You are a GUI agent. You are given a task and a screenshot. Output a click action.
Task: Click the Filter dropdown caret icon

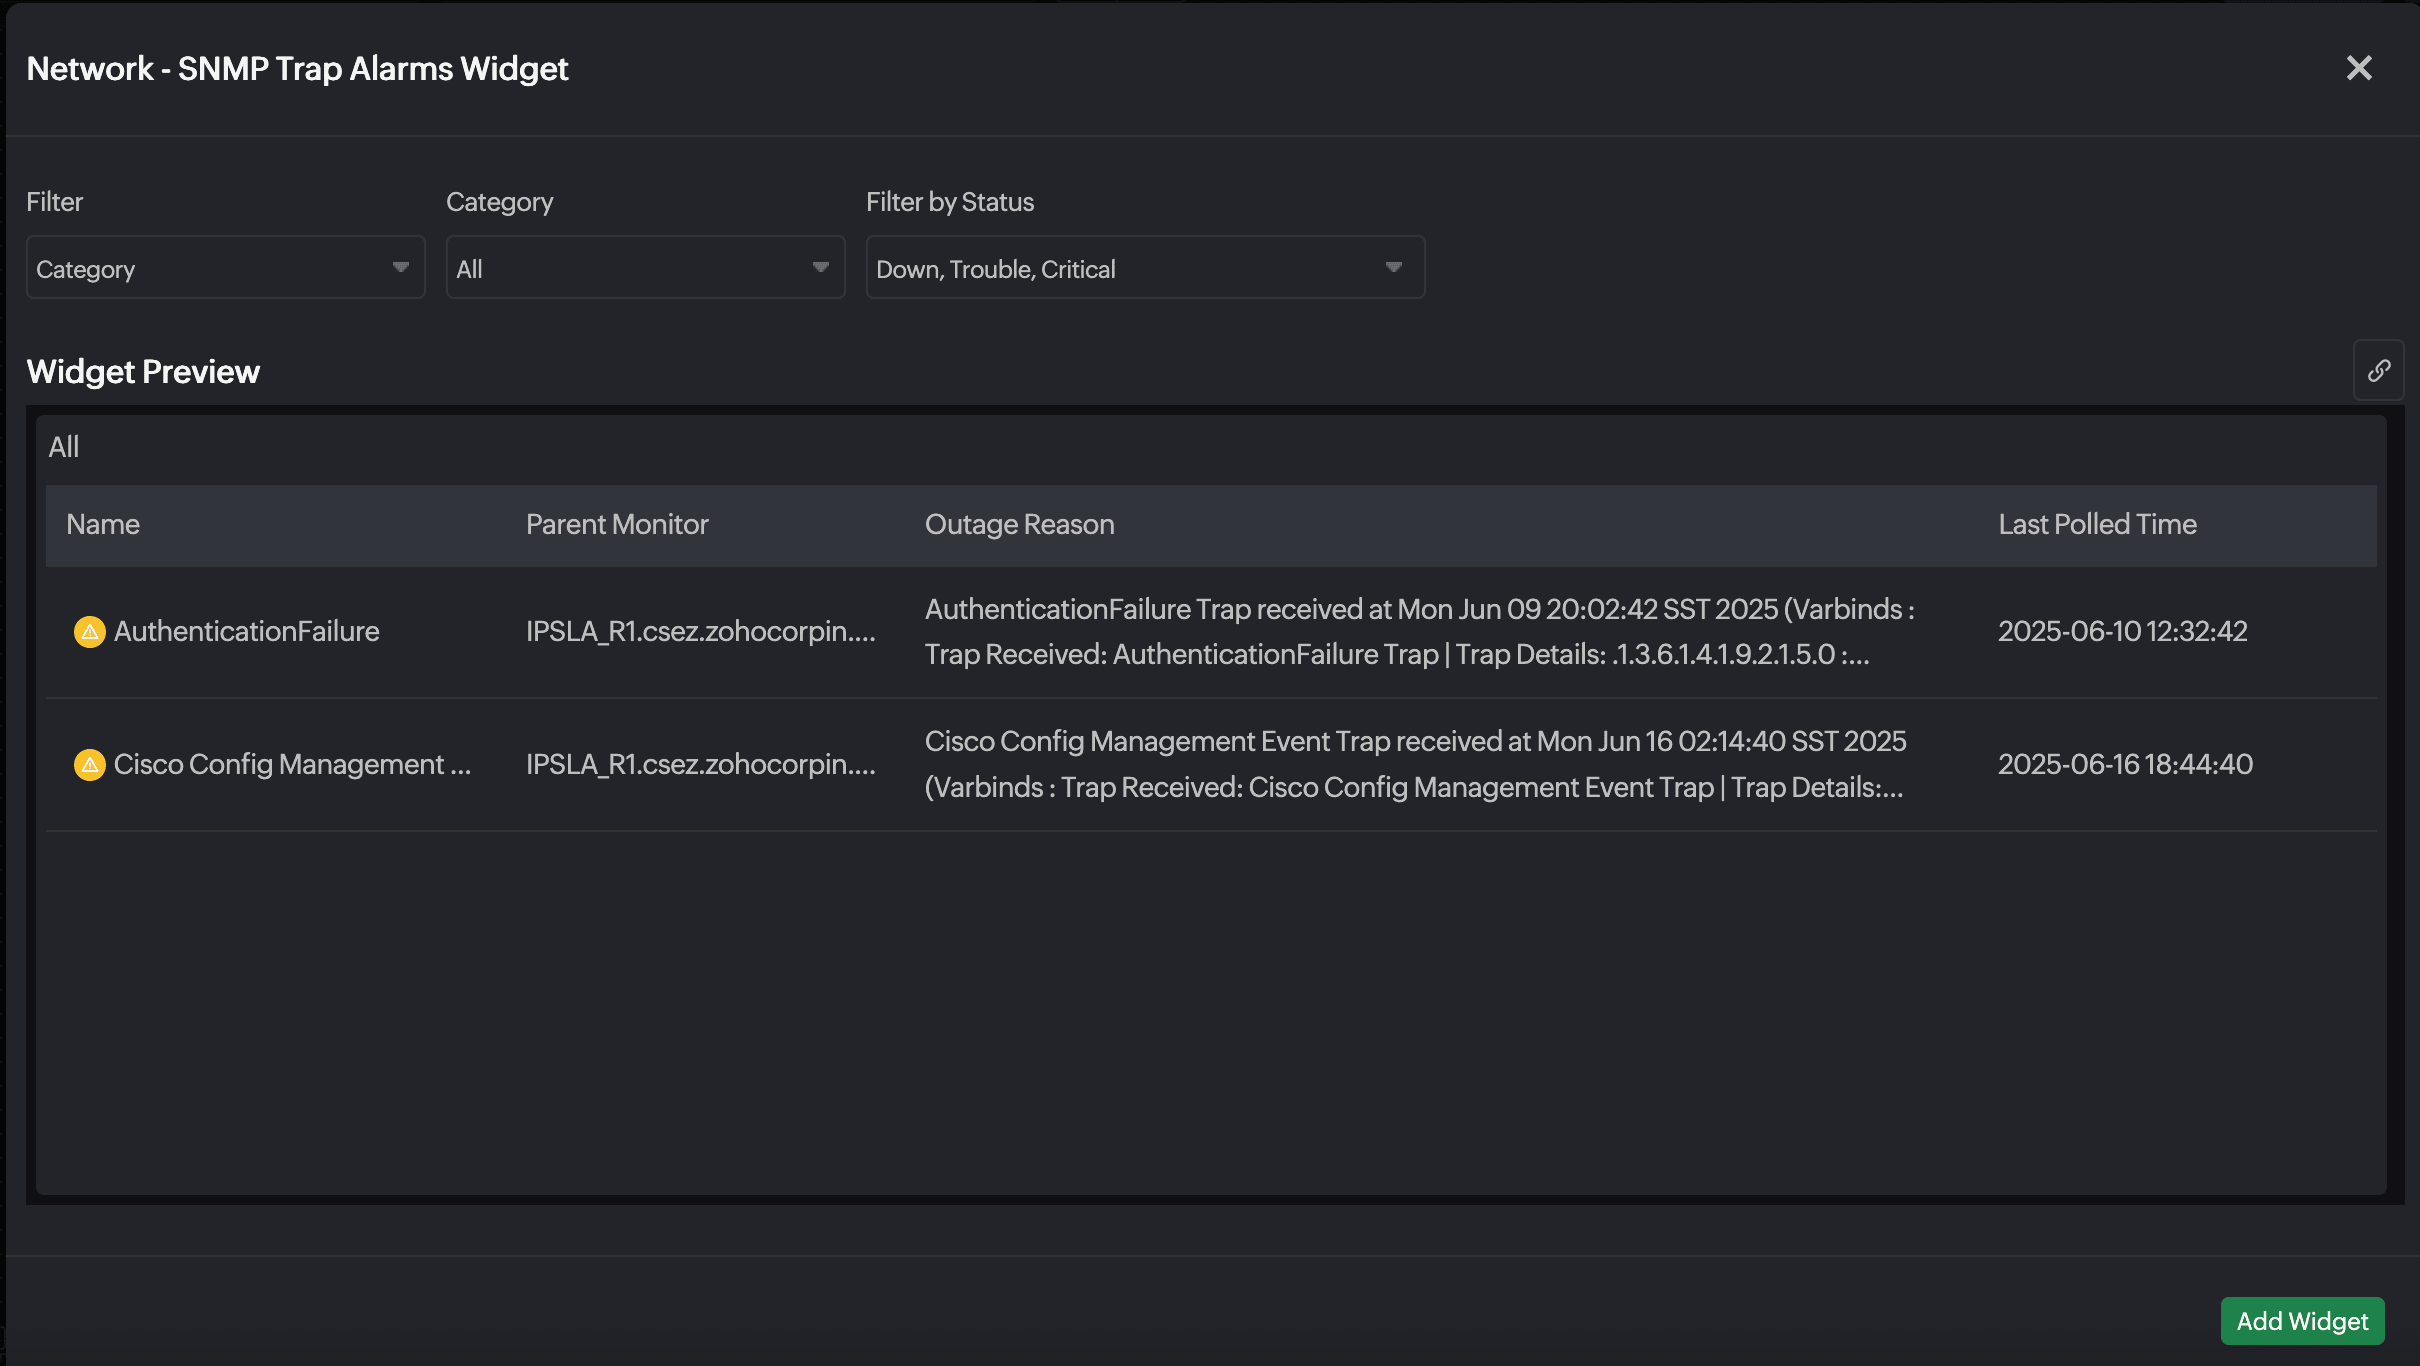click(400, 268)
